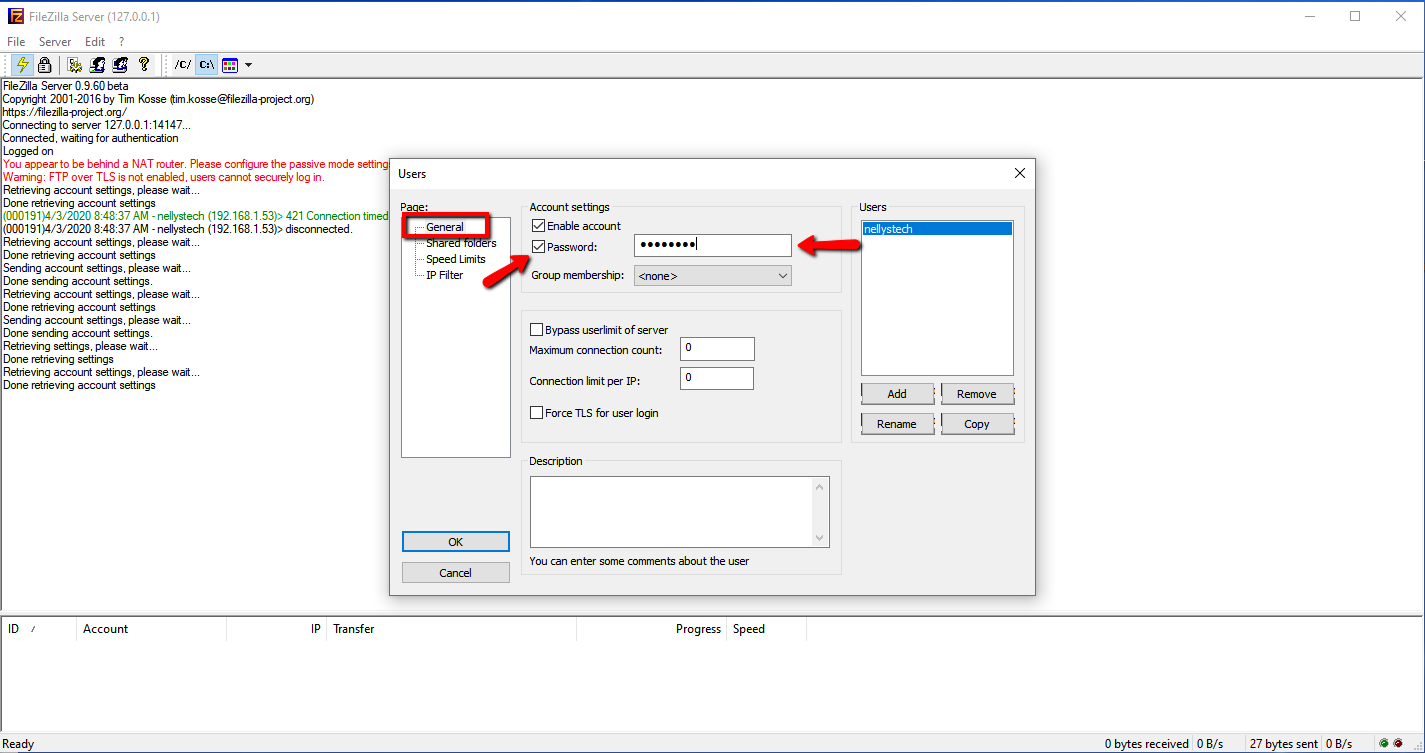Click the Speed column header
Viewport: 1425px width, 753px height.
pos(767,629)
